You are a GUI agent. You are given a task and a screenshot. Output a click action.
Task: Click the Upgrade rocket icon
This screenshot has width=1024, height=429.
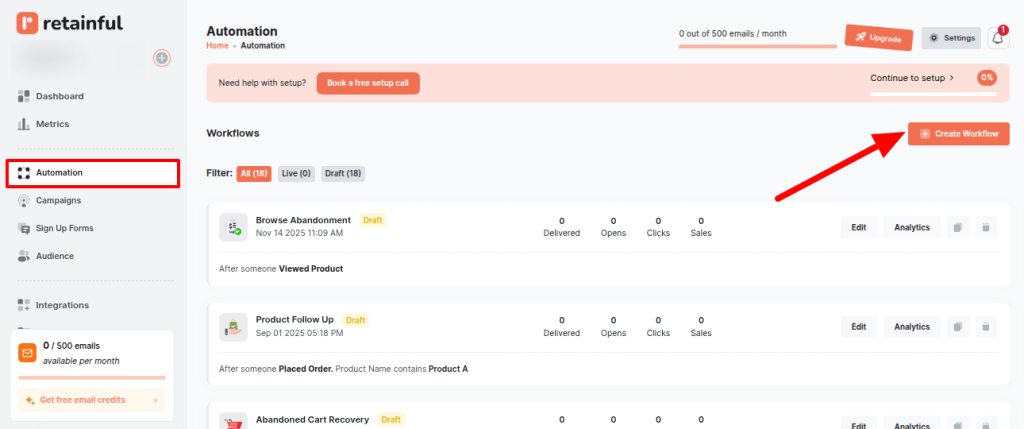click(x=861, y=36)
